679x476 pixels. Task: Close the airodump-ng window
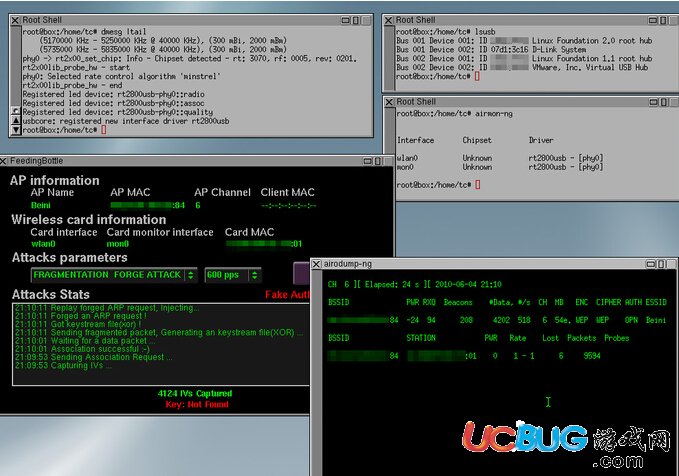[317, 264]
